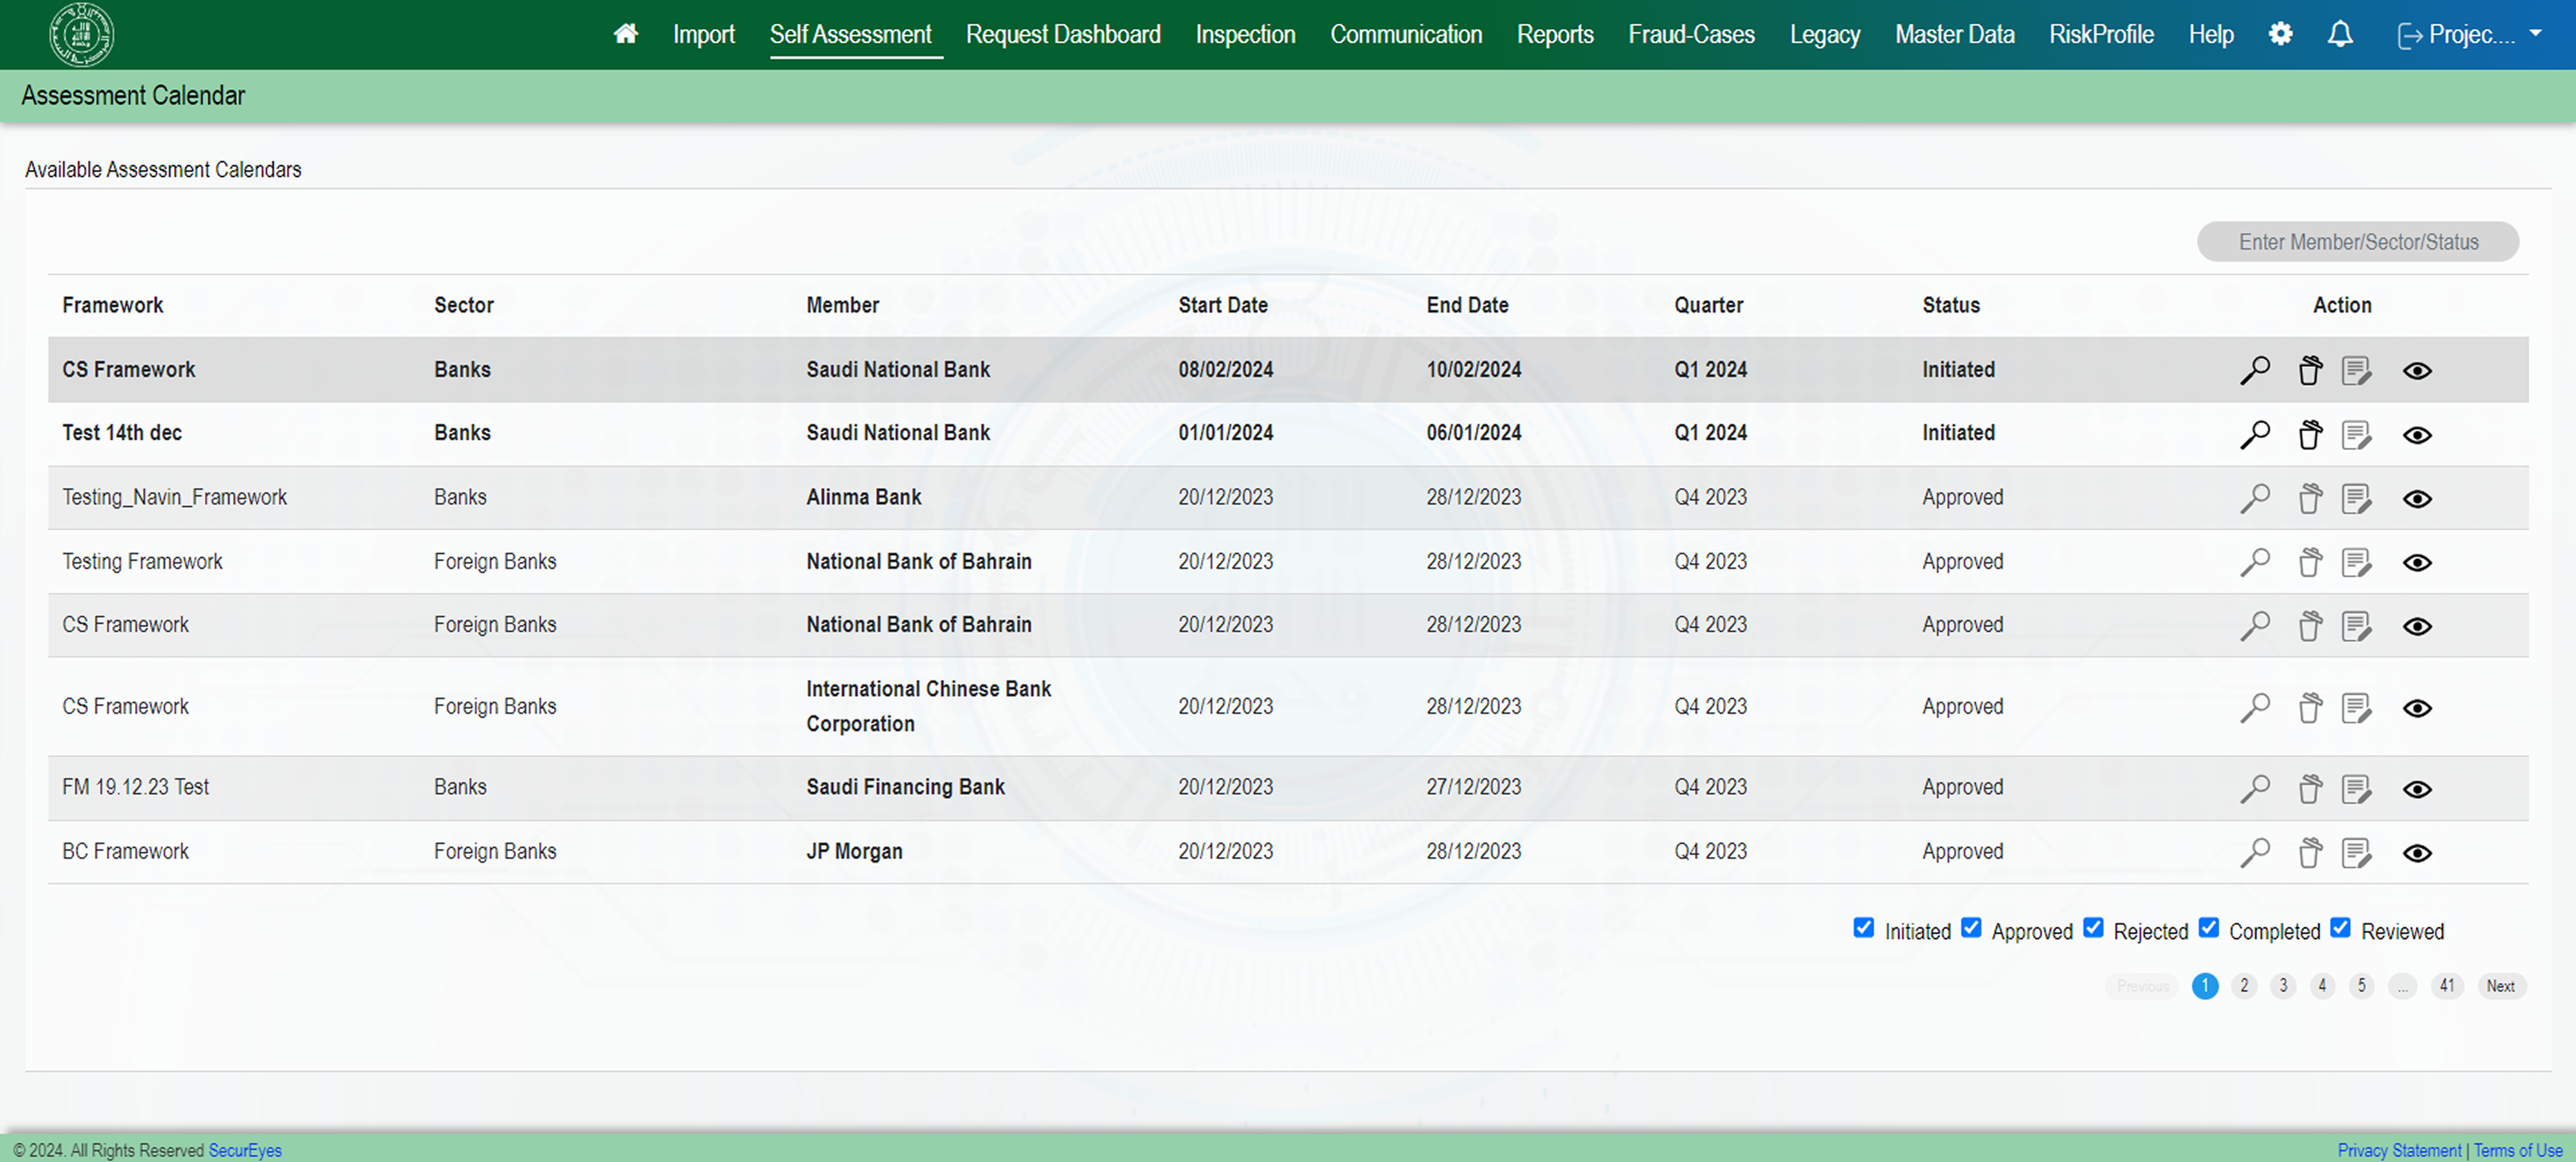Toggle the Rejected status filter checkbox

pyautogui.click(x=2093, y=927)
